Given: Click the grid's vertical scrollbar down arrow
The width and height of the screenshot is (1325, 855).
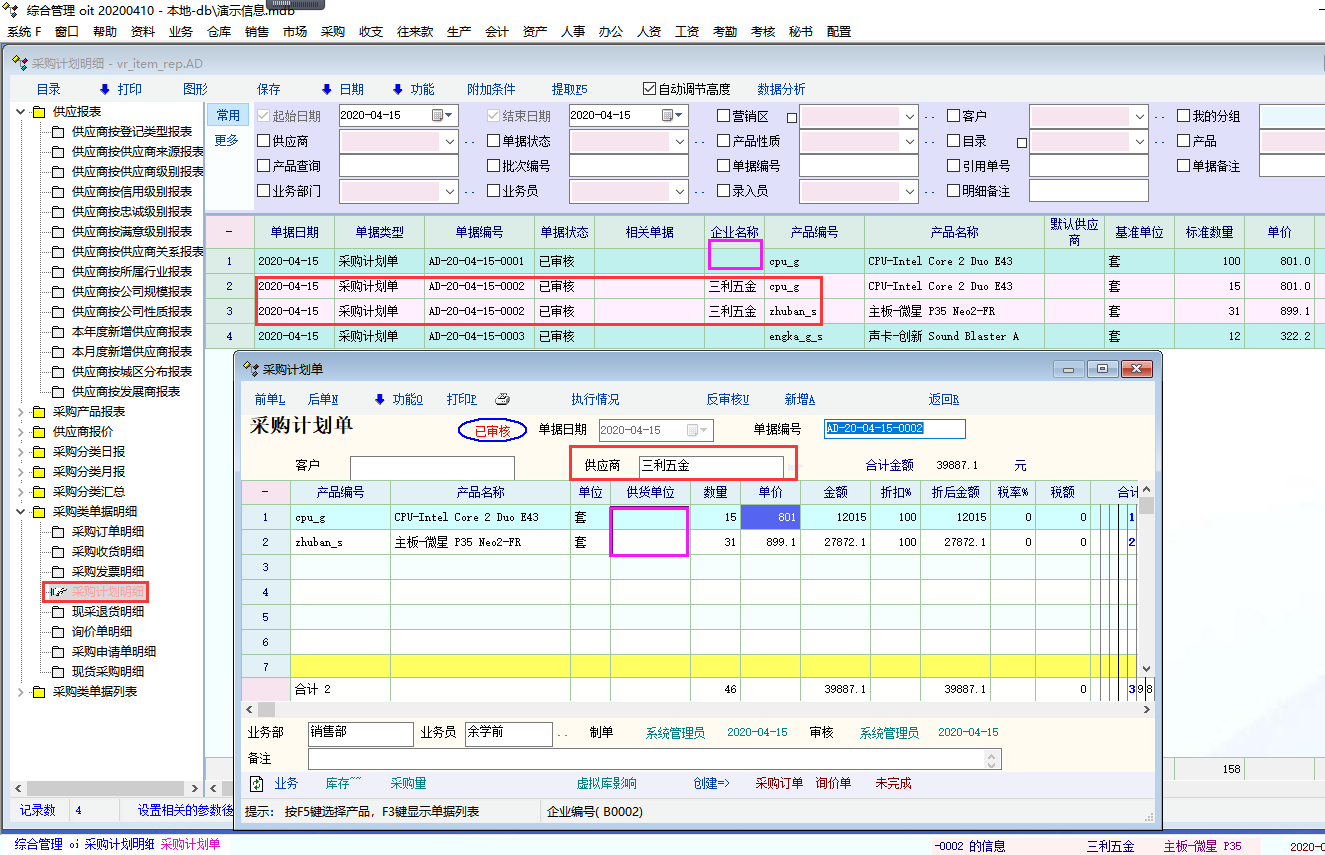Looking at the screenshot, I should pyautogui.click(x=1147, y=668).
